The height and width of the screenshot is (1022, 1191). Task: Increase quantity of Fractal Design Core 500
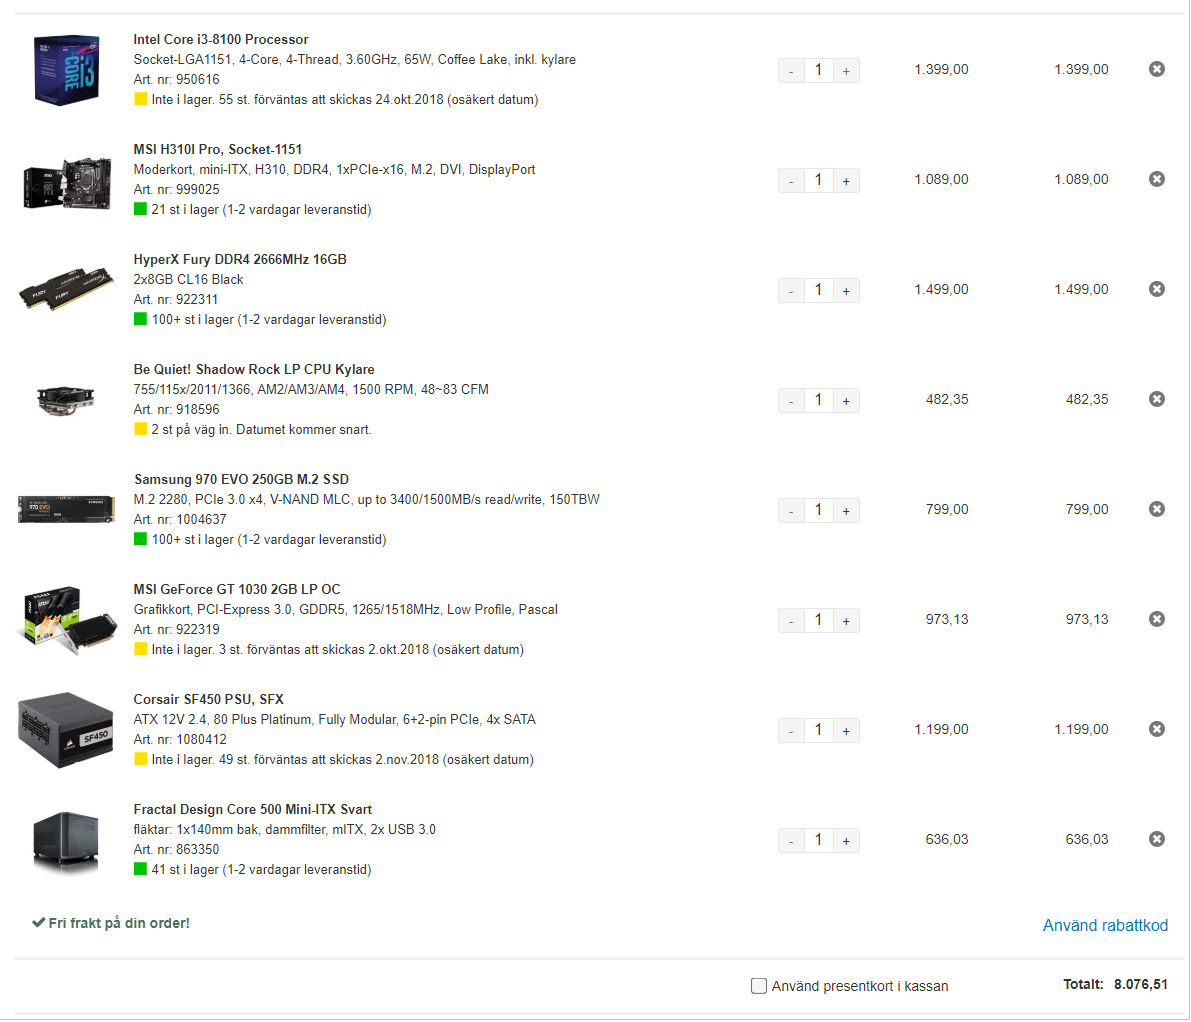[846, 841]
